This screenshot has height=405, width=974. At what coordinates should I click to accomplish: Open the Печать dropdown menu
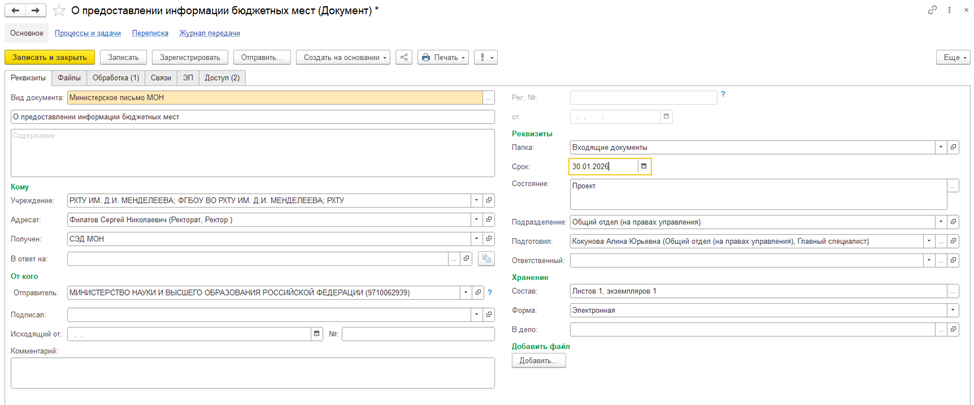click(x=443, y=58)
